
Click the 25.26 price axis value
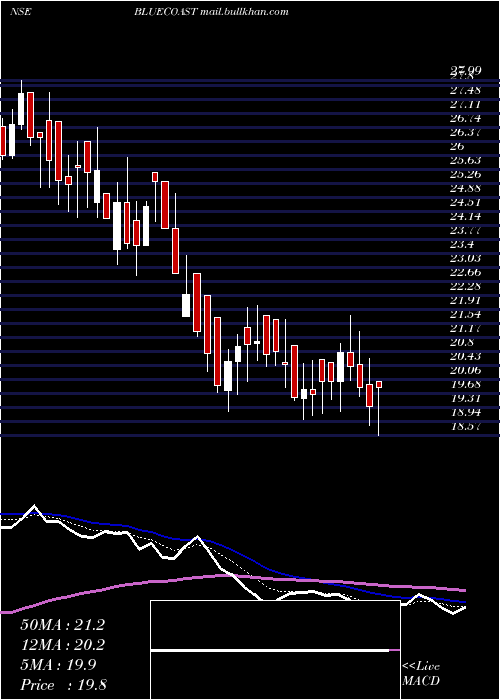(466, 175)
